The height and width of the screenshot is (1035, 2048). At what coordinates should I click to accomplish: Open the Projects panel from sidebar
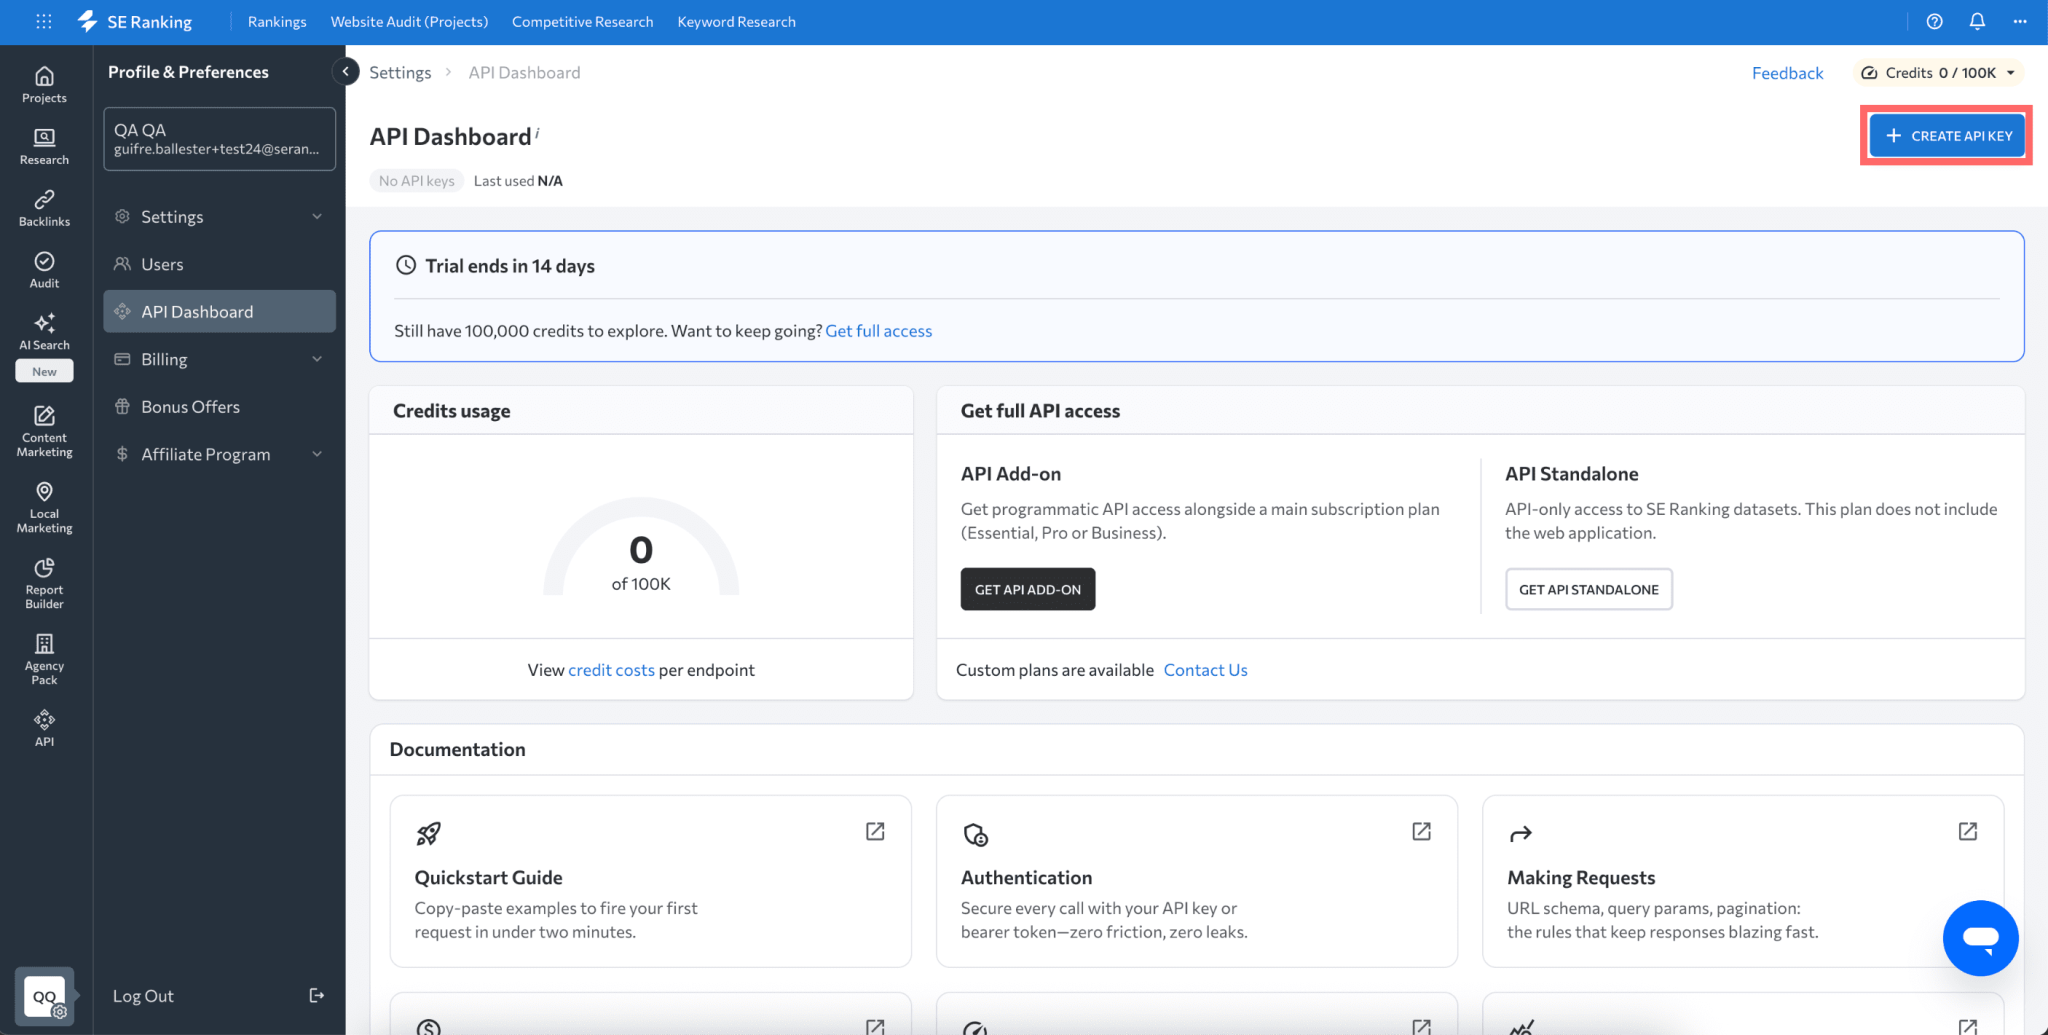tap(44, 85)
